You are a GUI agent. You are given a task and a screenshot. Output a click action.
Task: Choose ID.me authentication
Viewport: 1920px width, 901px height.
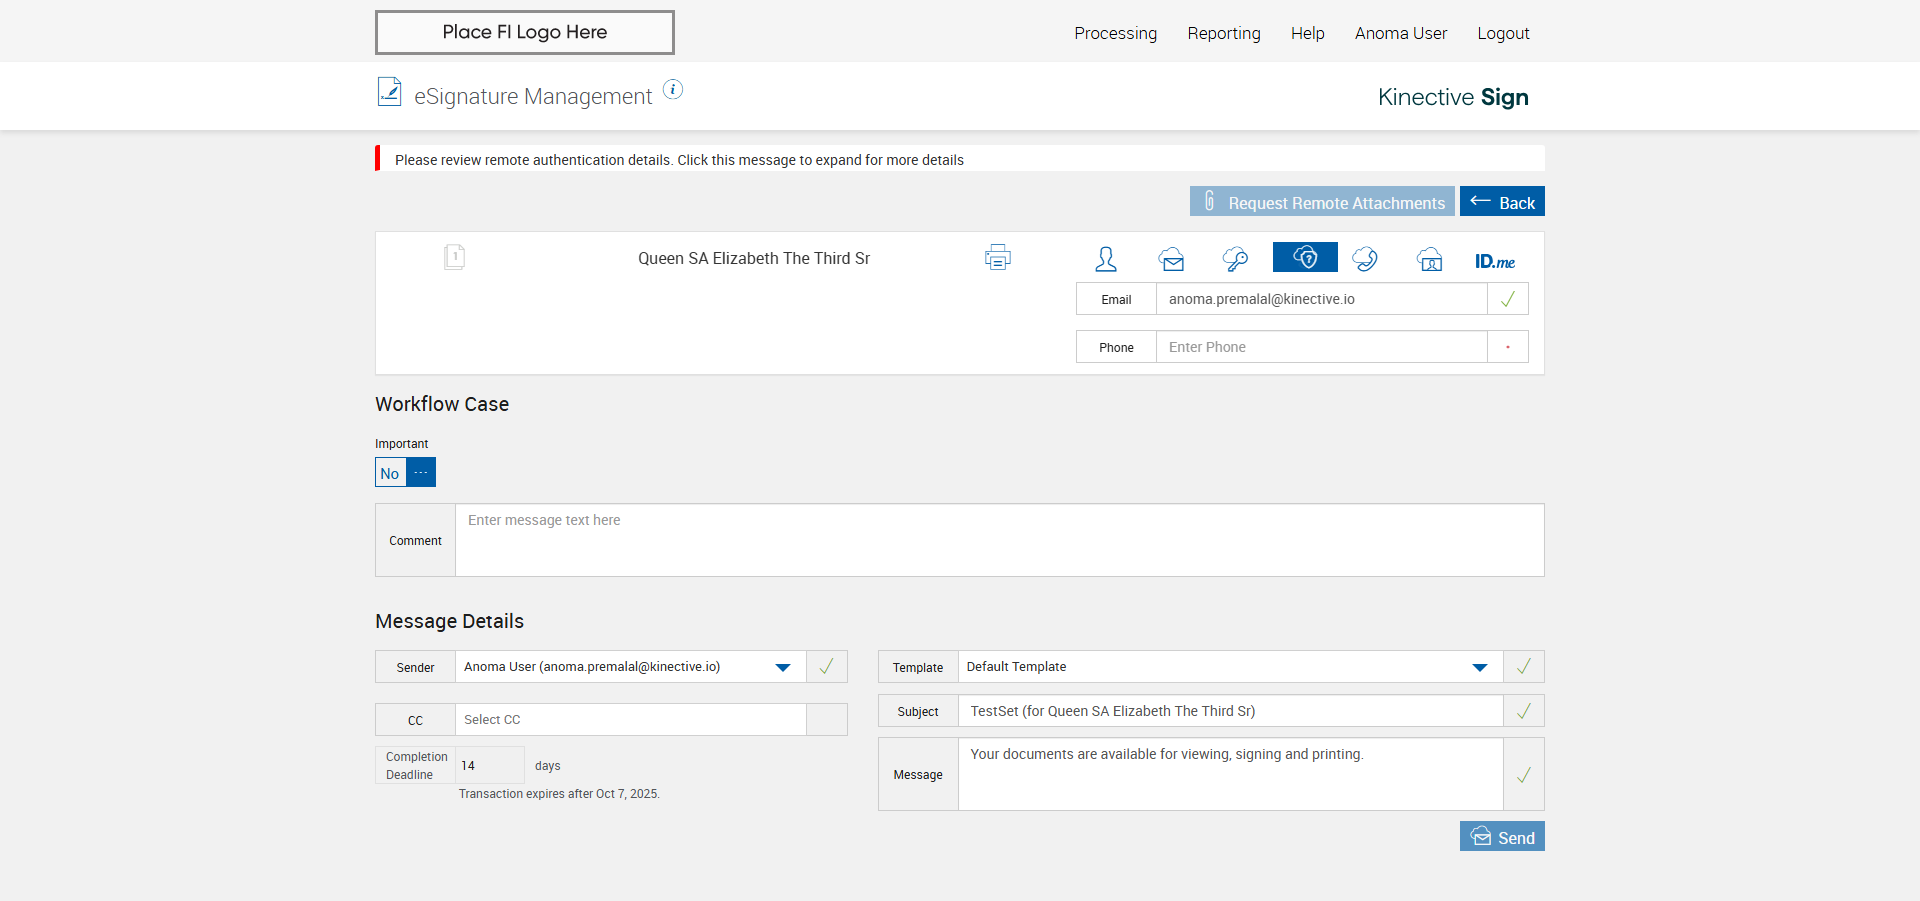[1494, 261]
